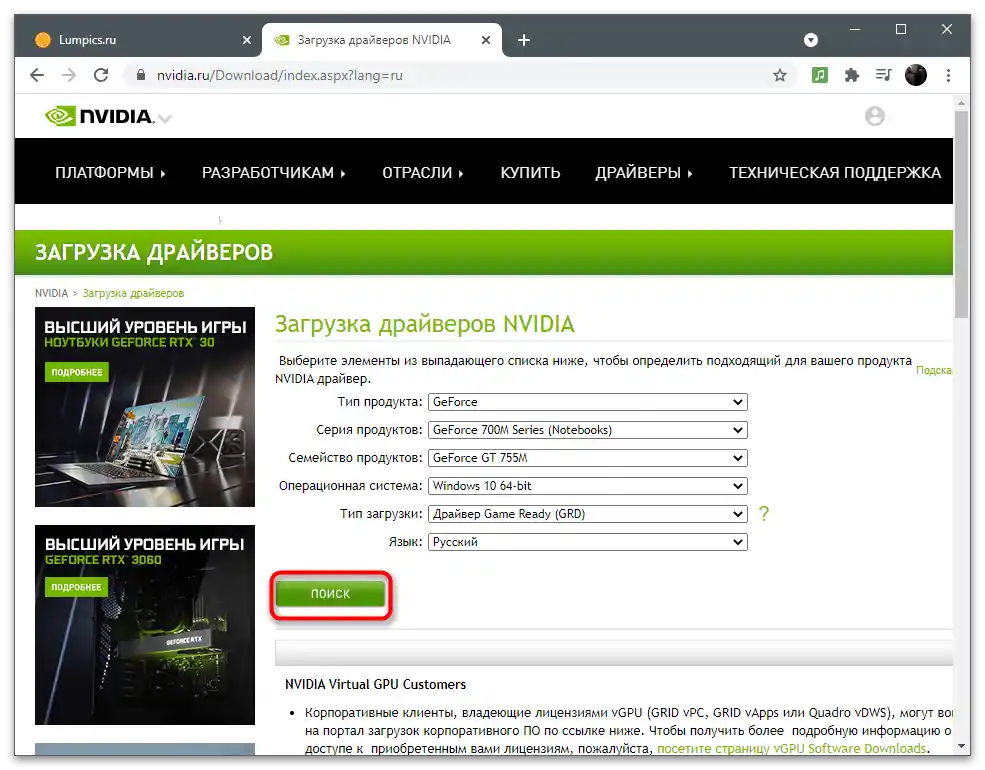Expand the Операционная система dropdown
Image resolution: width=985 pixels, height=770 pixels.
tap(587, 486)
